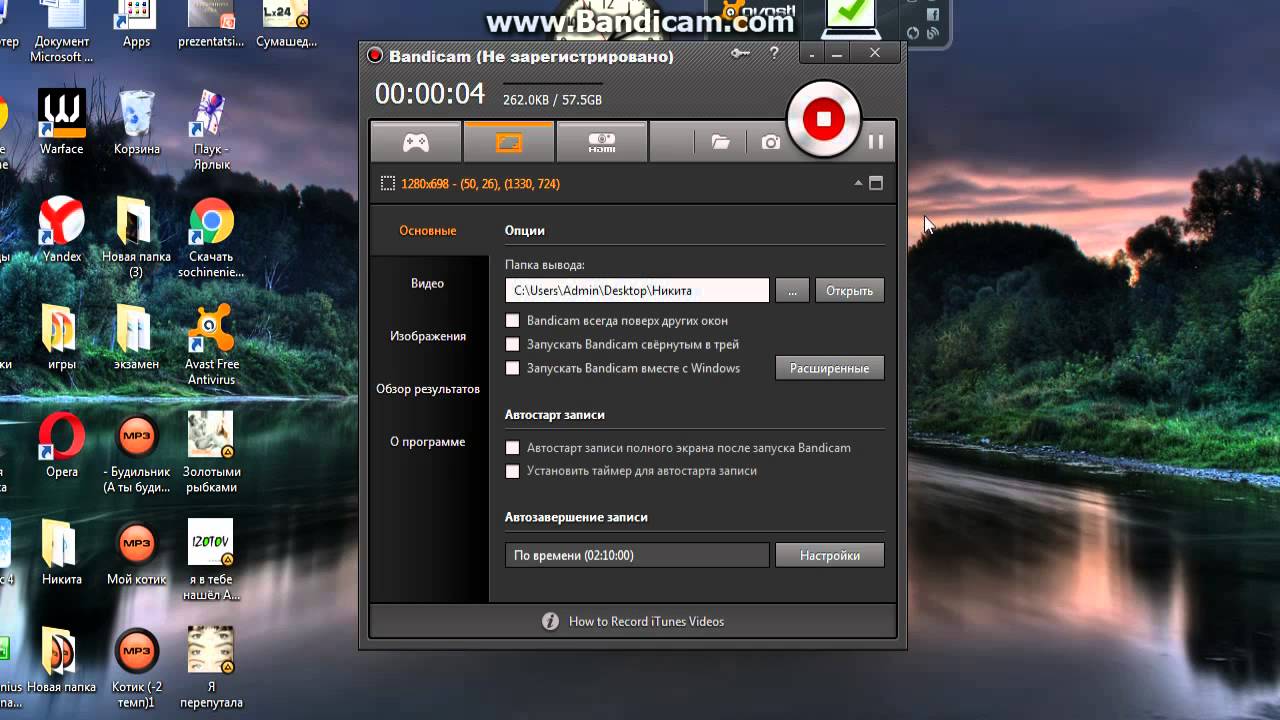1280x720 pixels.
Task: Collapse the panel with up arrow
Action: click(858, 184)
